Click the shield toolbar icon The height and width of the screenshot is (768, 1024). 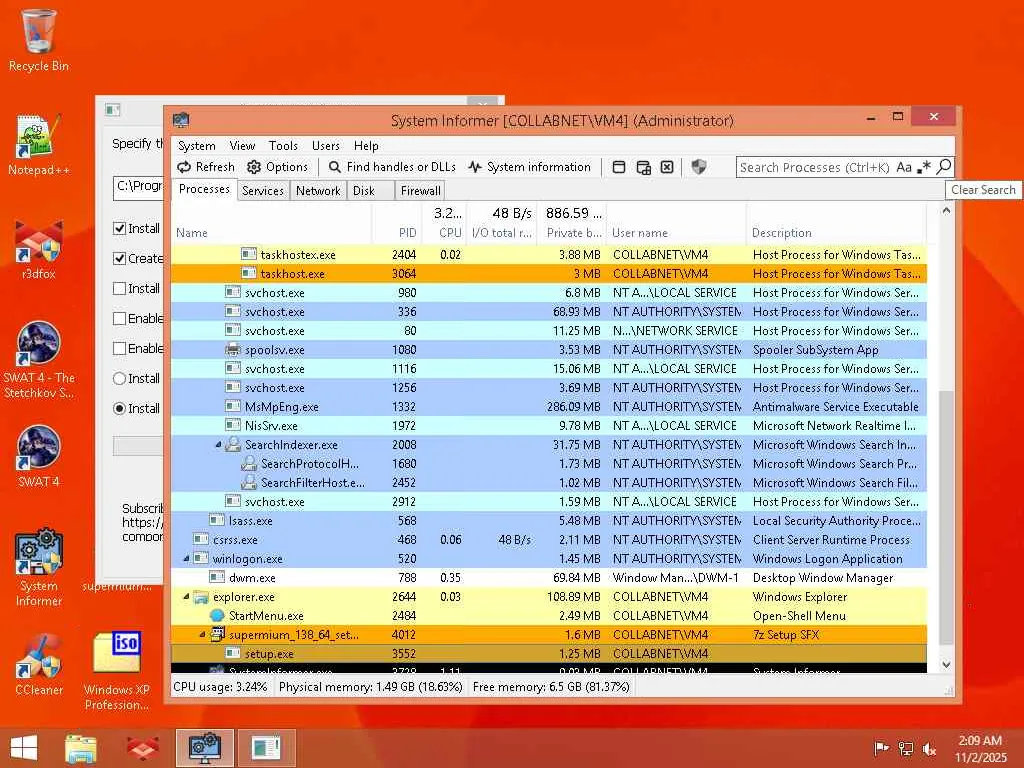[699, 167]
